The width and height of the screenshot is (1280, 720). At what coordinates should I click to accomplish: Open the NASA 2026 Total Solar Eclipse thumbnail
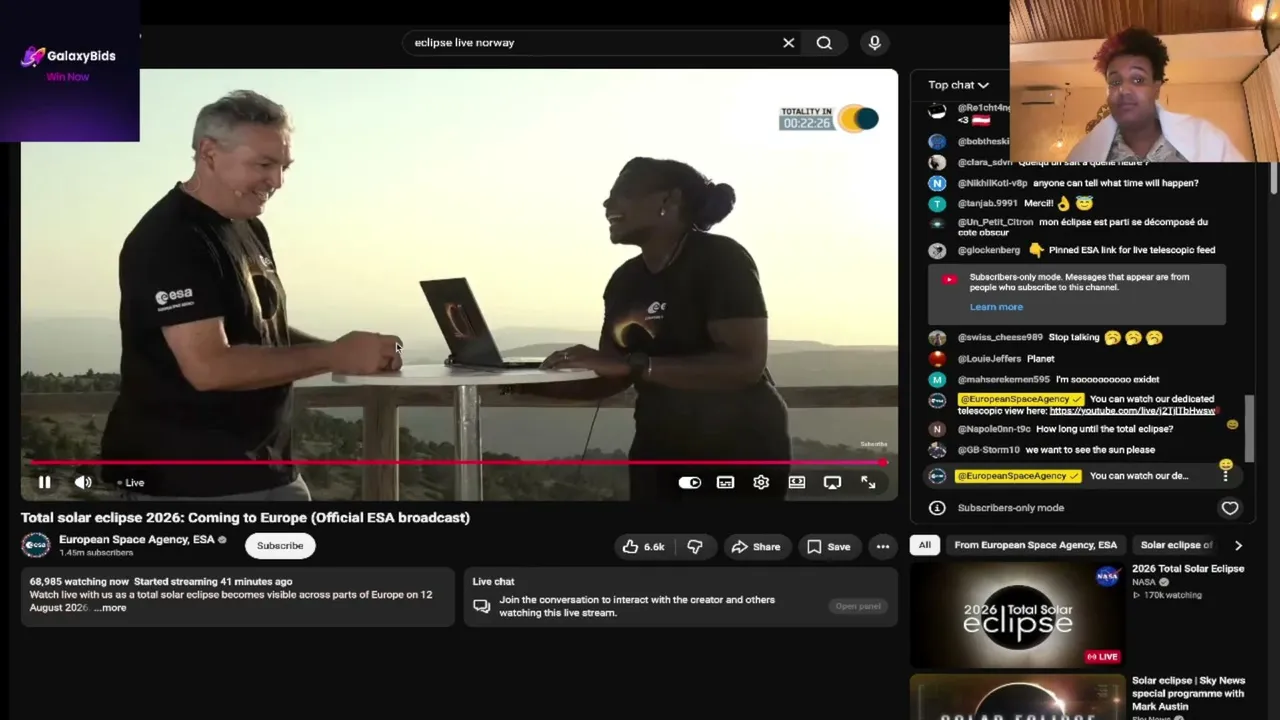click(1017, 614)
